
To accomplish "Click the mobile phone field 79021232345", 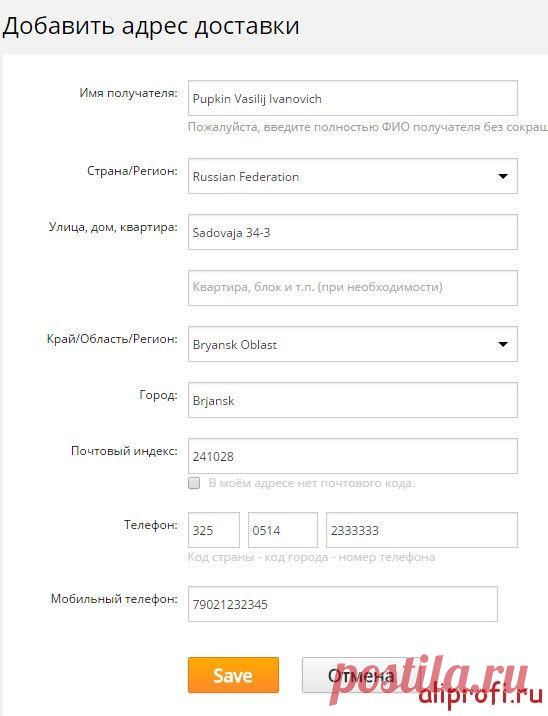I will pos(342,604).
